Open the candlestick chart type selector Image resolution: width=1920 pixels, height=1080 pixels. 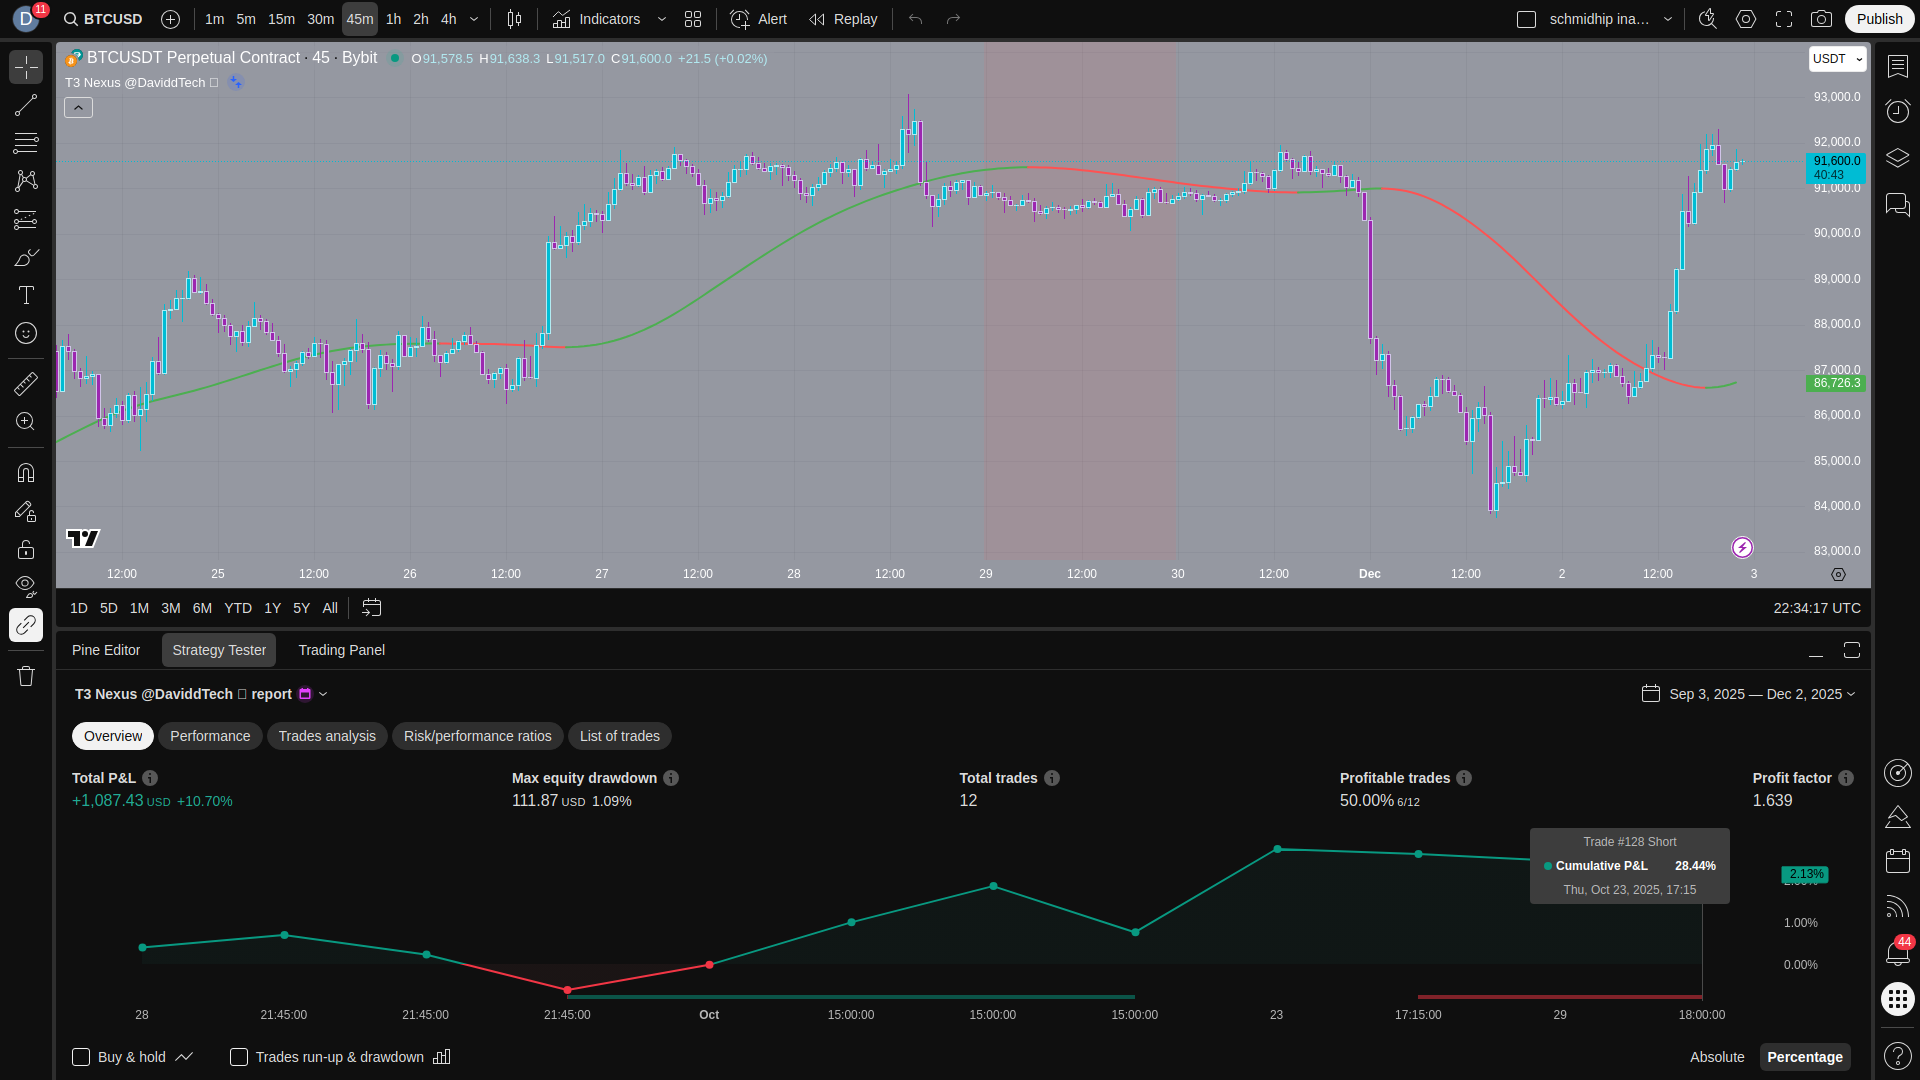514,19
